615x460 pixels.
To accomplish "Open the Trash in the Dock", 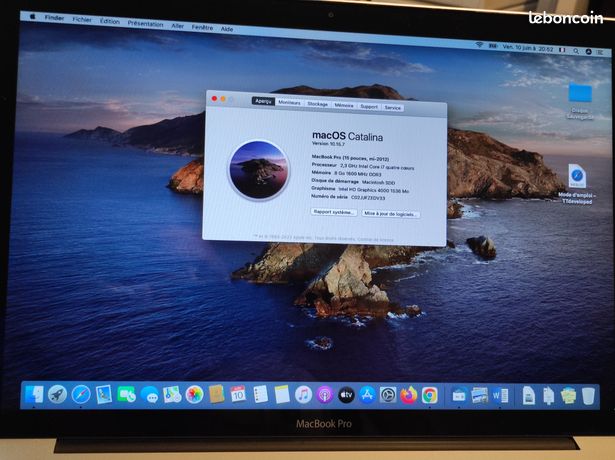I will [588, 396].
